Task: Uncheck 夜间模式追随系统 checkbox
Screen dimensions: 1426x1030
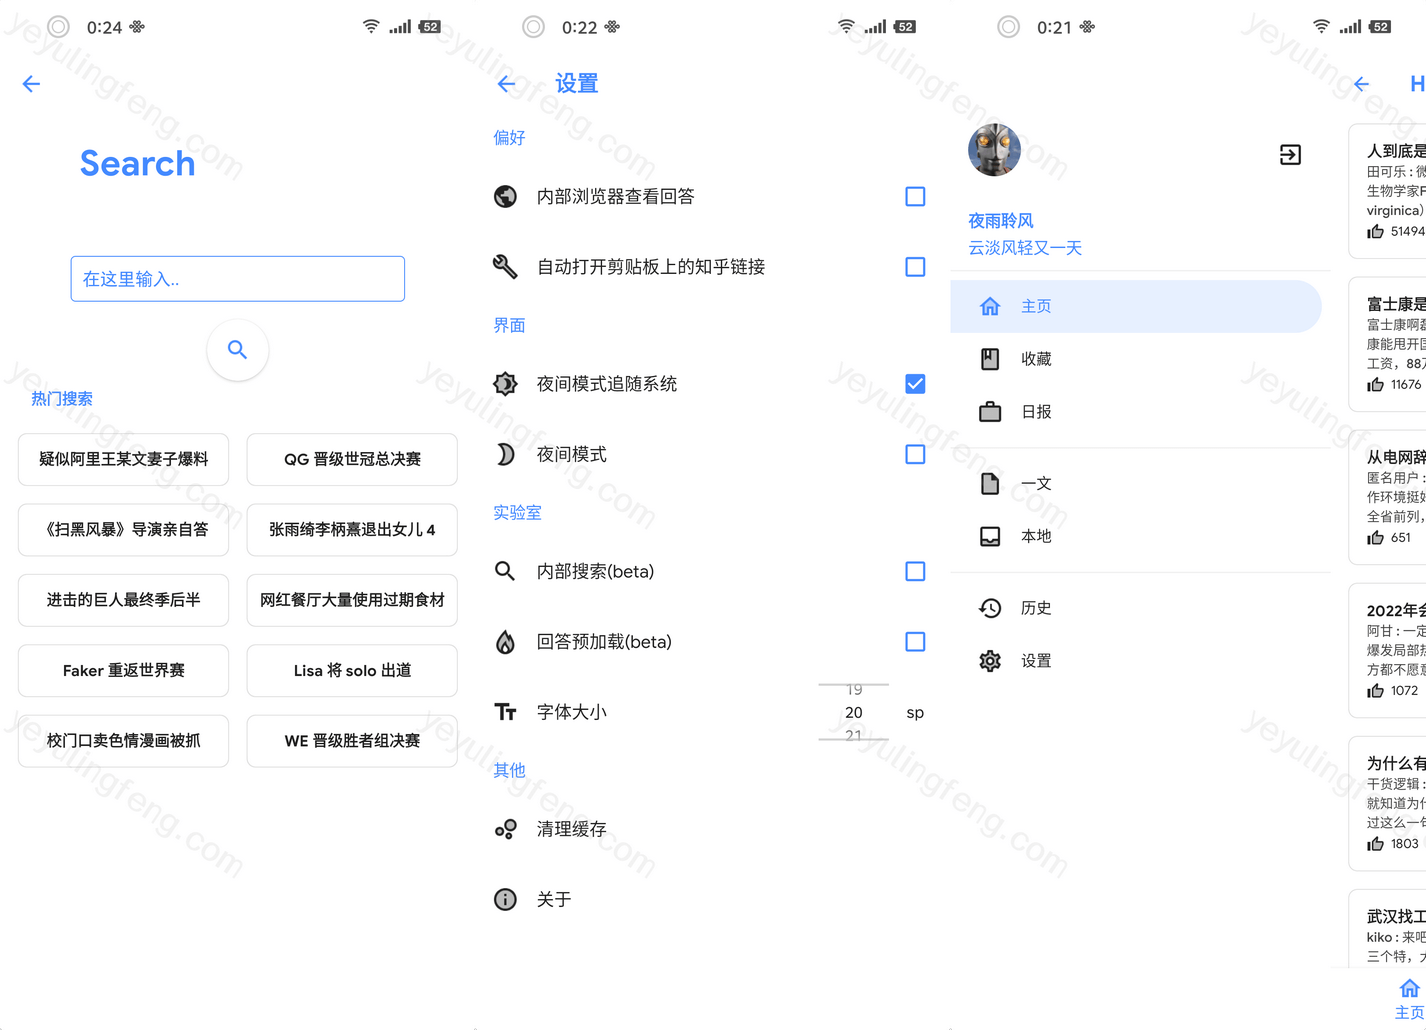Action: tap(915, 384)
